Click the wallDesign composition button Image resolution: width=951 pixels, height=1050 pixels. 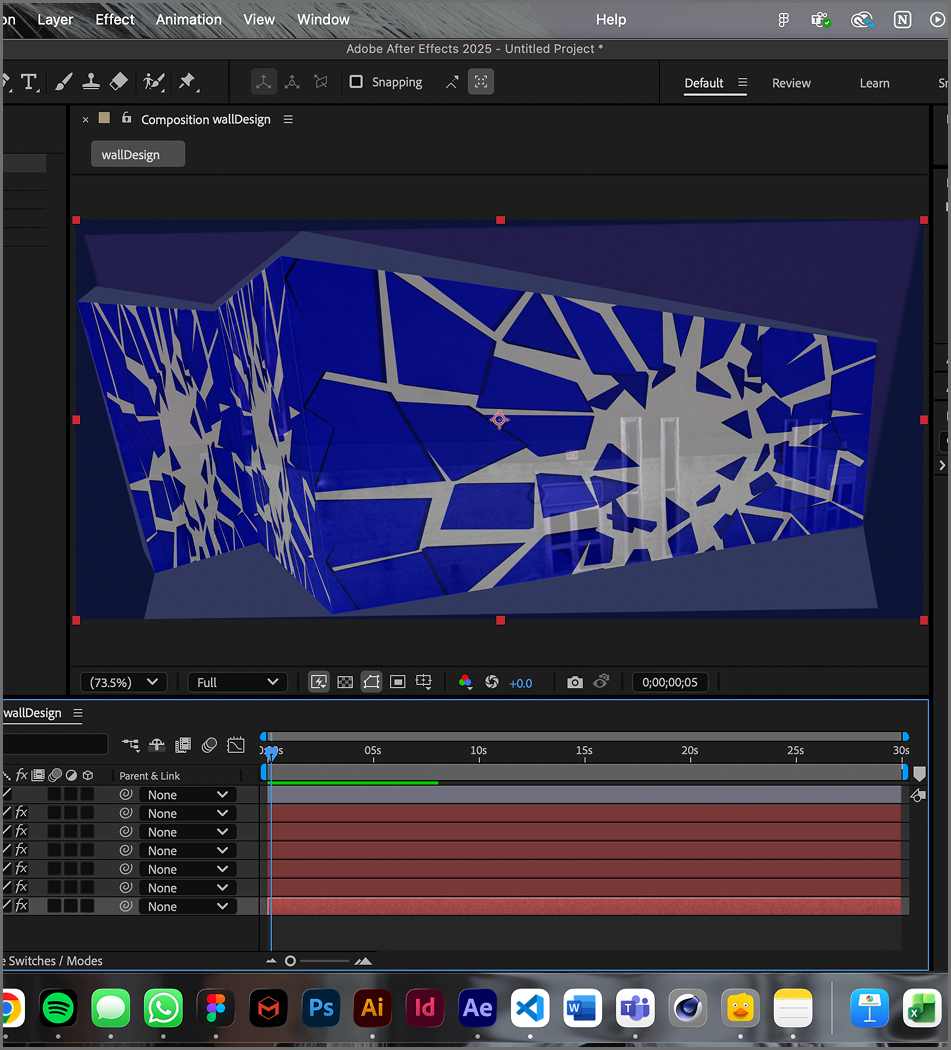tap(137, 153)
